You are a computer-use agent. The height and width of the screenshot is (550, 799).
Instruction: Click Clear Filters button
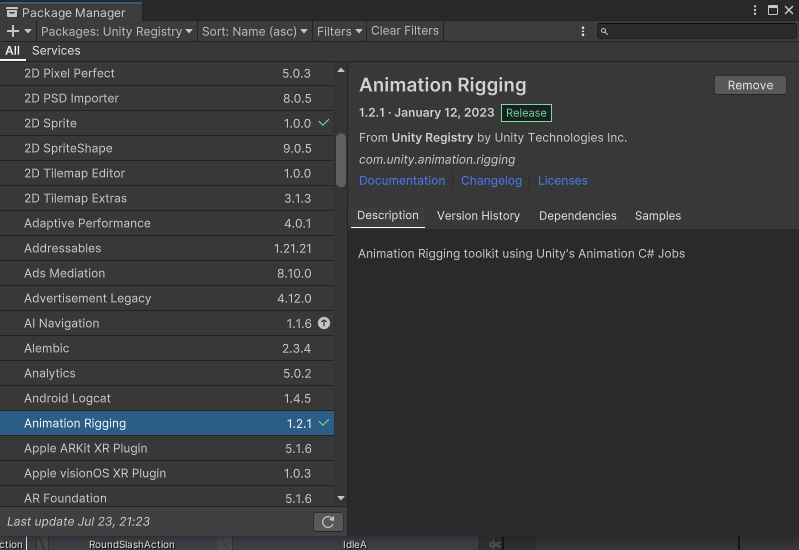click(x=405, y=31)
